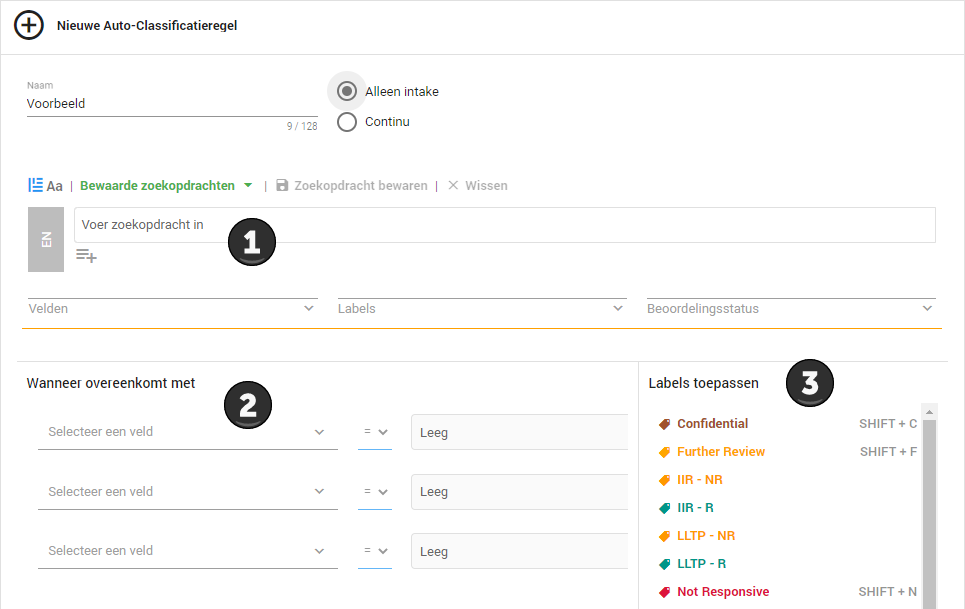The height and width of the screenshot is (609, 965).
Task: Toggle the Aa case sensitivity icon
Action: (x=55, y=186)
